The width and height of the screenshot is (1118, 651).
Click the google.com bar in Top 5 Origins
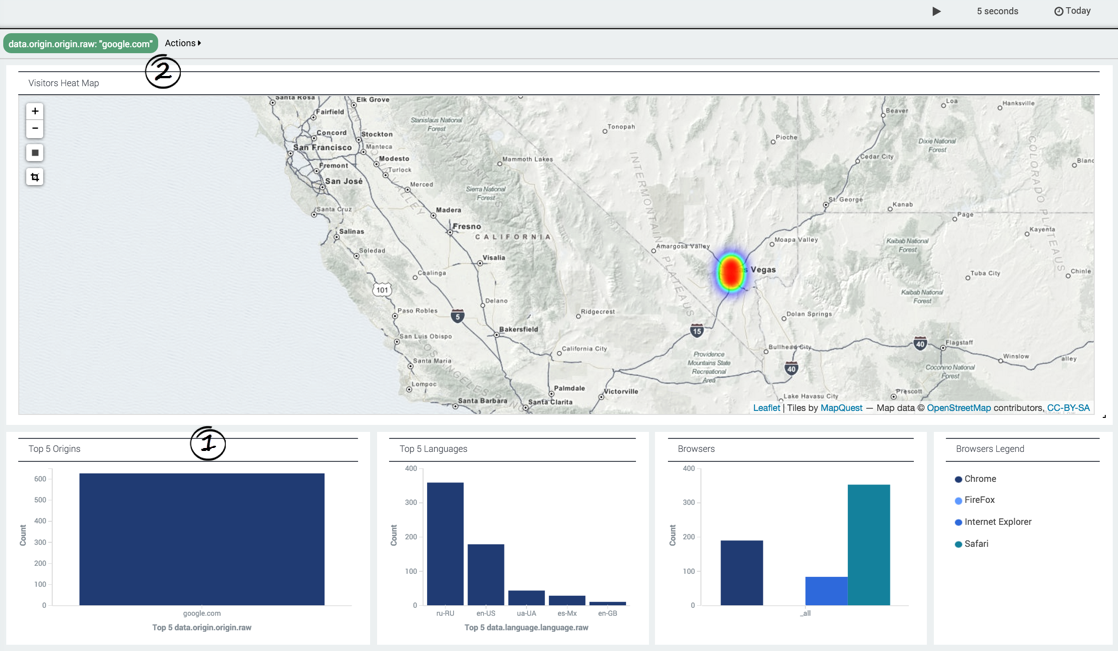pyautogui.click(x=202, y=539)
